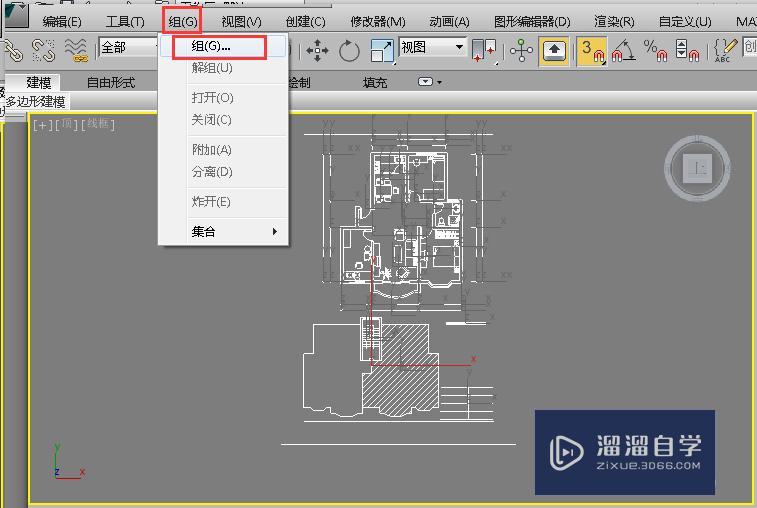Open the 工具(T) menu
The height and width of the screenshot is (508, 757).
pos(125,22)
